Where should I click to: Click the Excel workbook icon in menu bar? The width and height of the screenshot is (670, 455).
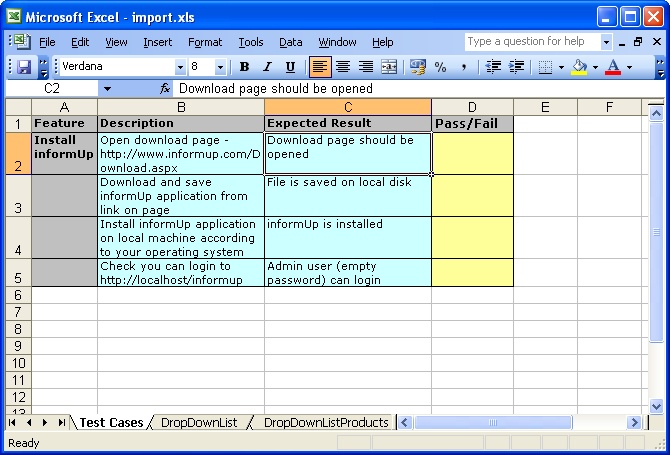pyautogui.click(x=21, y=41)
